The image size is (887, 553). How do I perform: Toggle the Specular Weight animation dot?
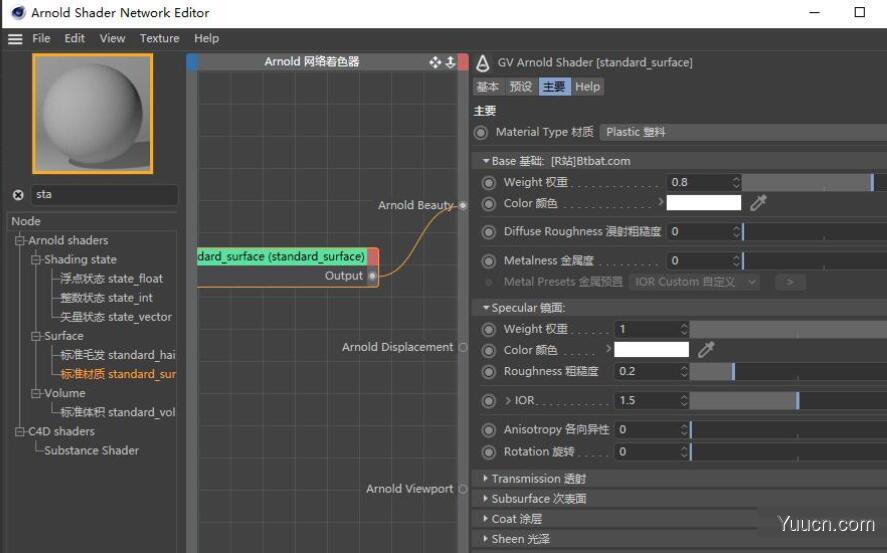tap(489, 330)
